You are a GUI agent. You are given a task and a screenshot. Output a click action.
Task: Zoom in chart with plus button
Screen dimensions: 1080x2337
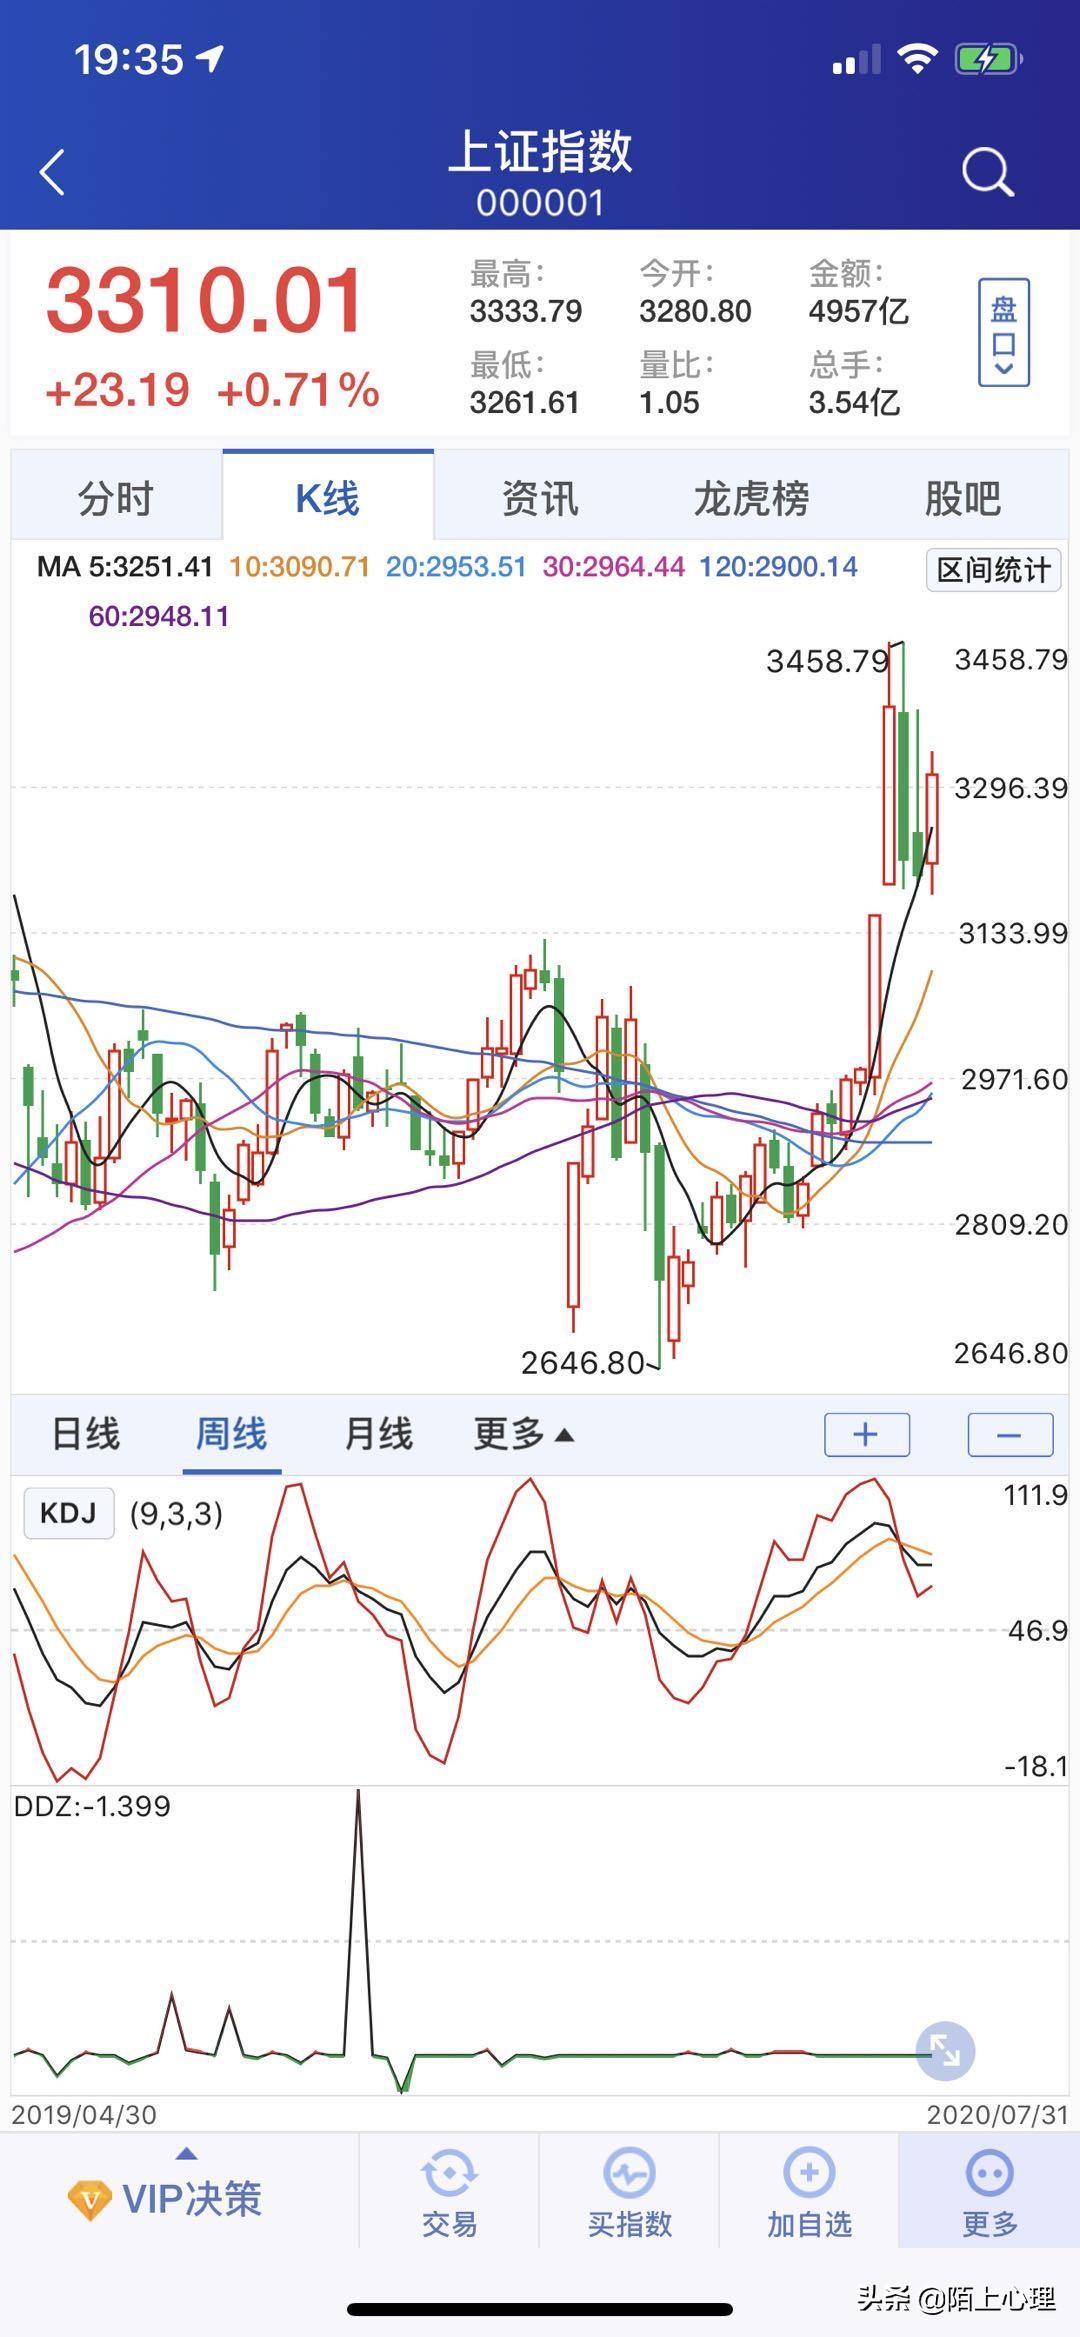tap(866, 1435)
